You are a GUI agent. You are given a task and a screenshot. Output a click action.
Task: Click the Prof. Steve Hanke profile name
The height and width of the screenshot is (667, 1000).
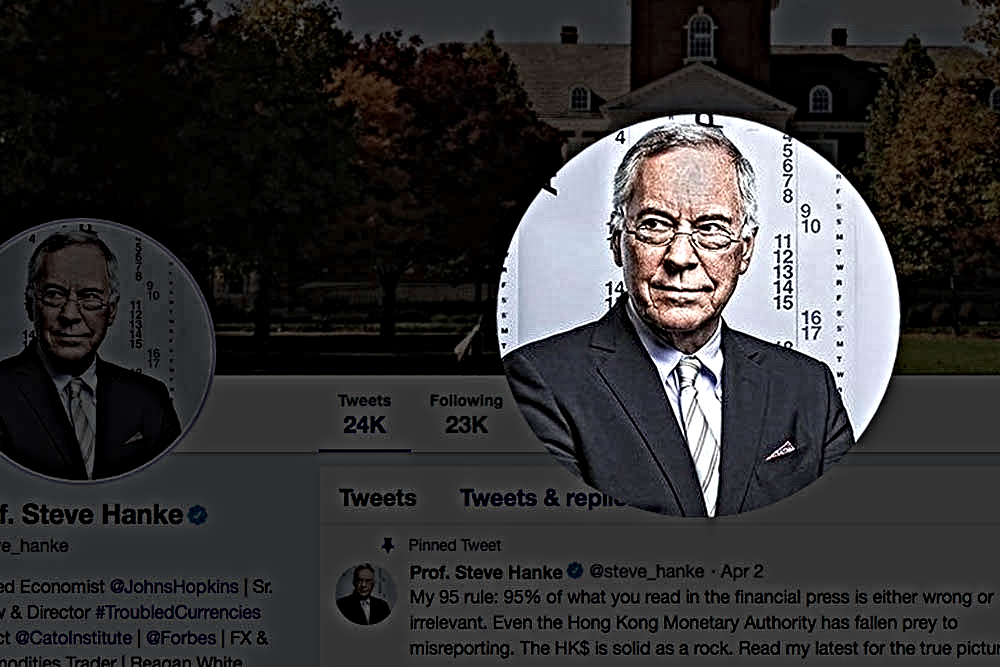pos(91,514)
